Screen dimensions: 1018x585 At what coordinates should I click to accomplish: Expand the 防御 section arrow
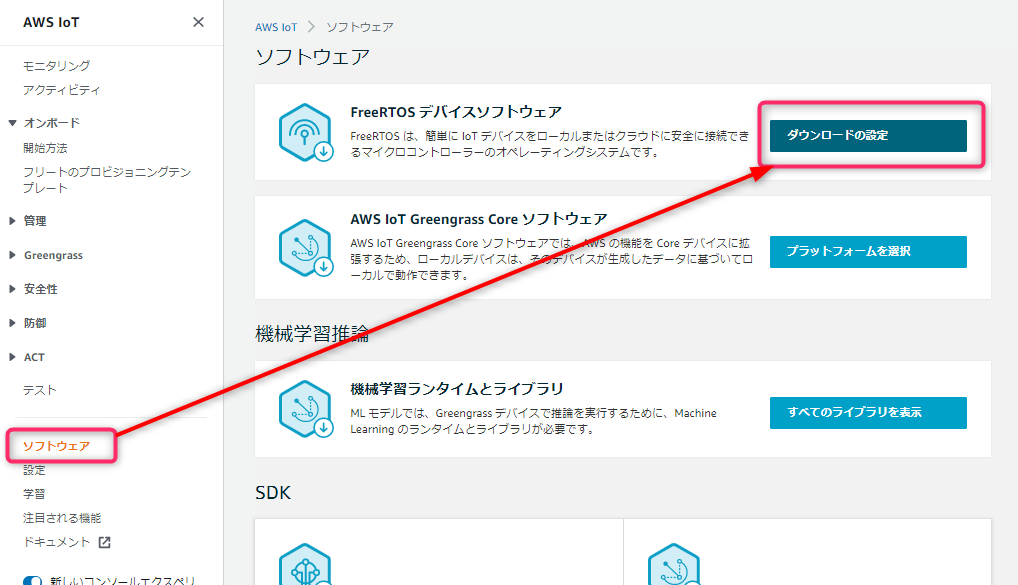tap(12, 323)
